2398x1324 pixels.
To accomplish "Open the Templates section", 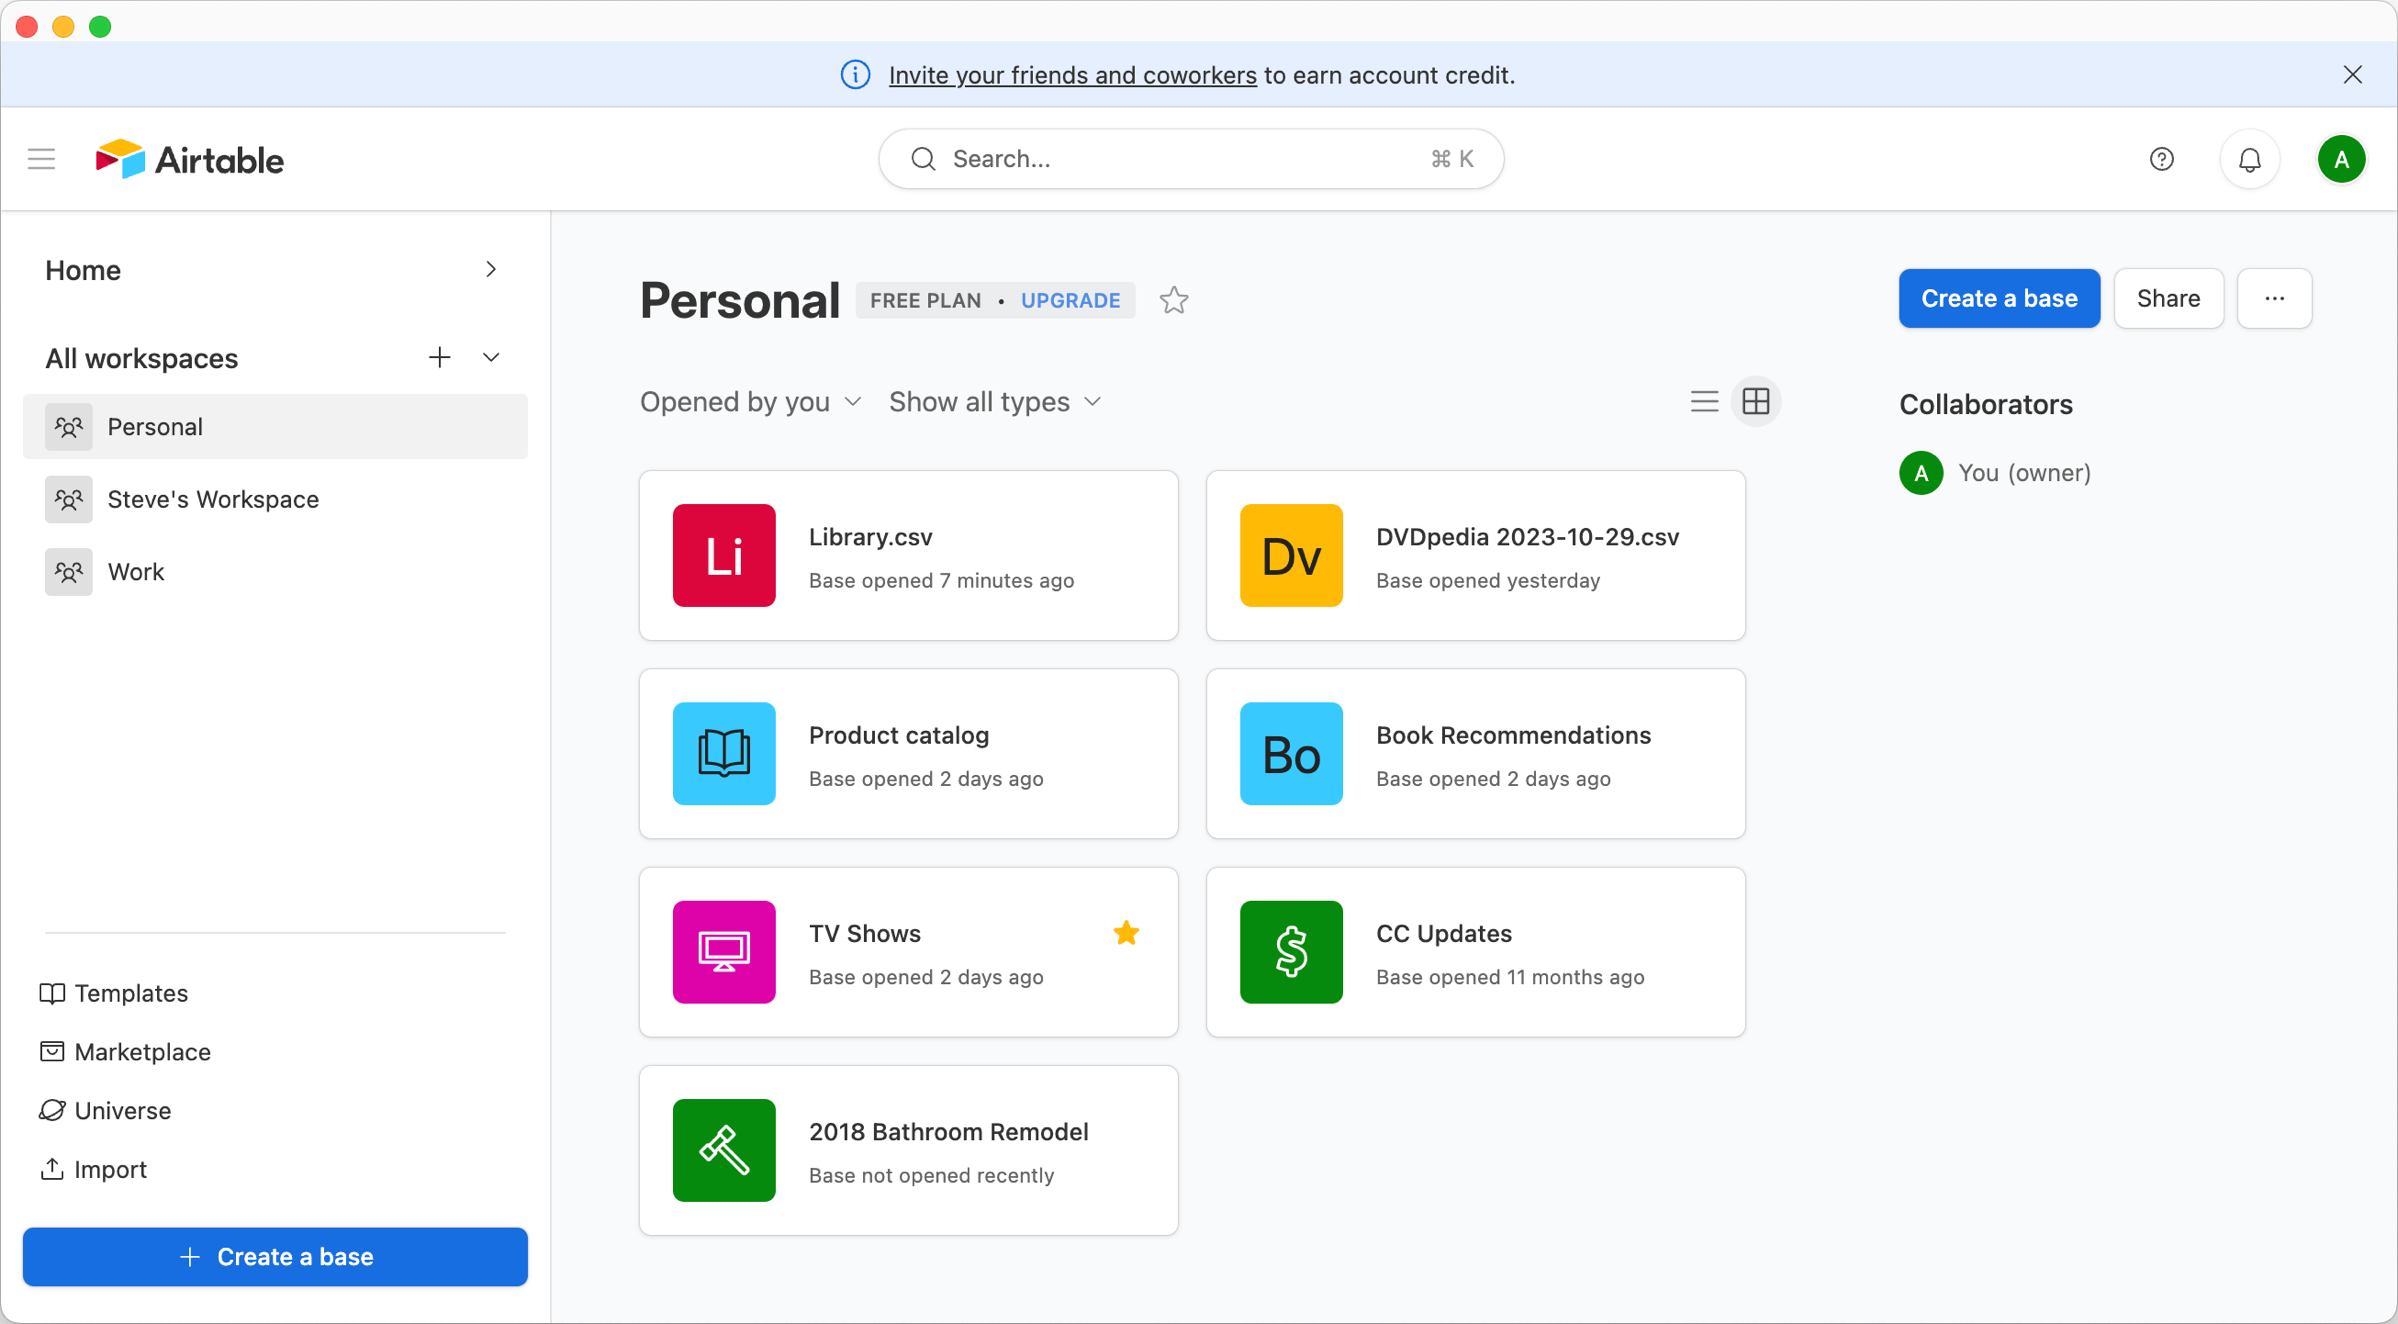I will tap(130, 993).
